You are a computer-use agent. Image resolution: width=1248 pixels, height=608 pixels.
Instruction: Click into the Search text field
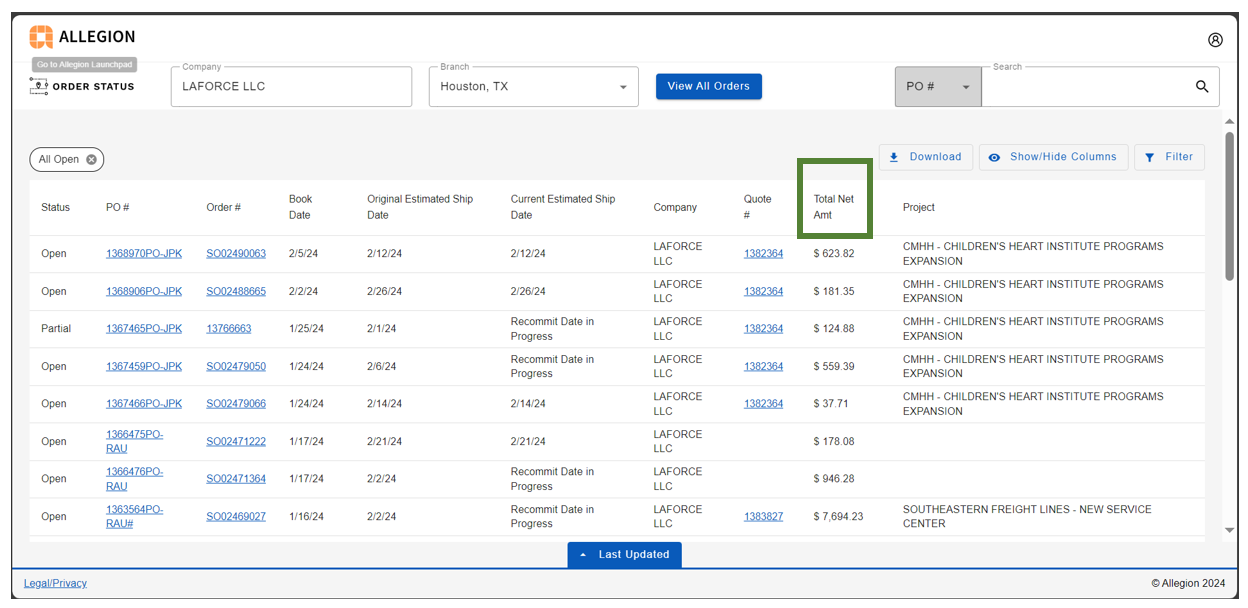[1087, 87]
